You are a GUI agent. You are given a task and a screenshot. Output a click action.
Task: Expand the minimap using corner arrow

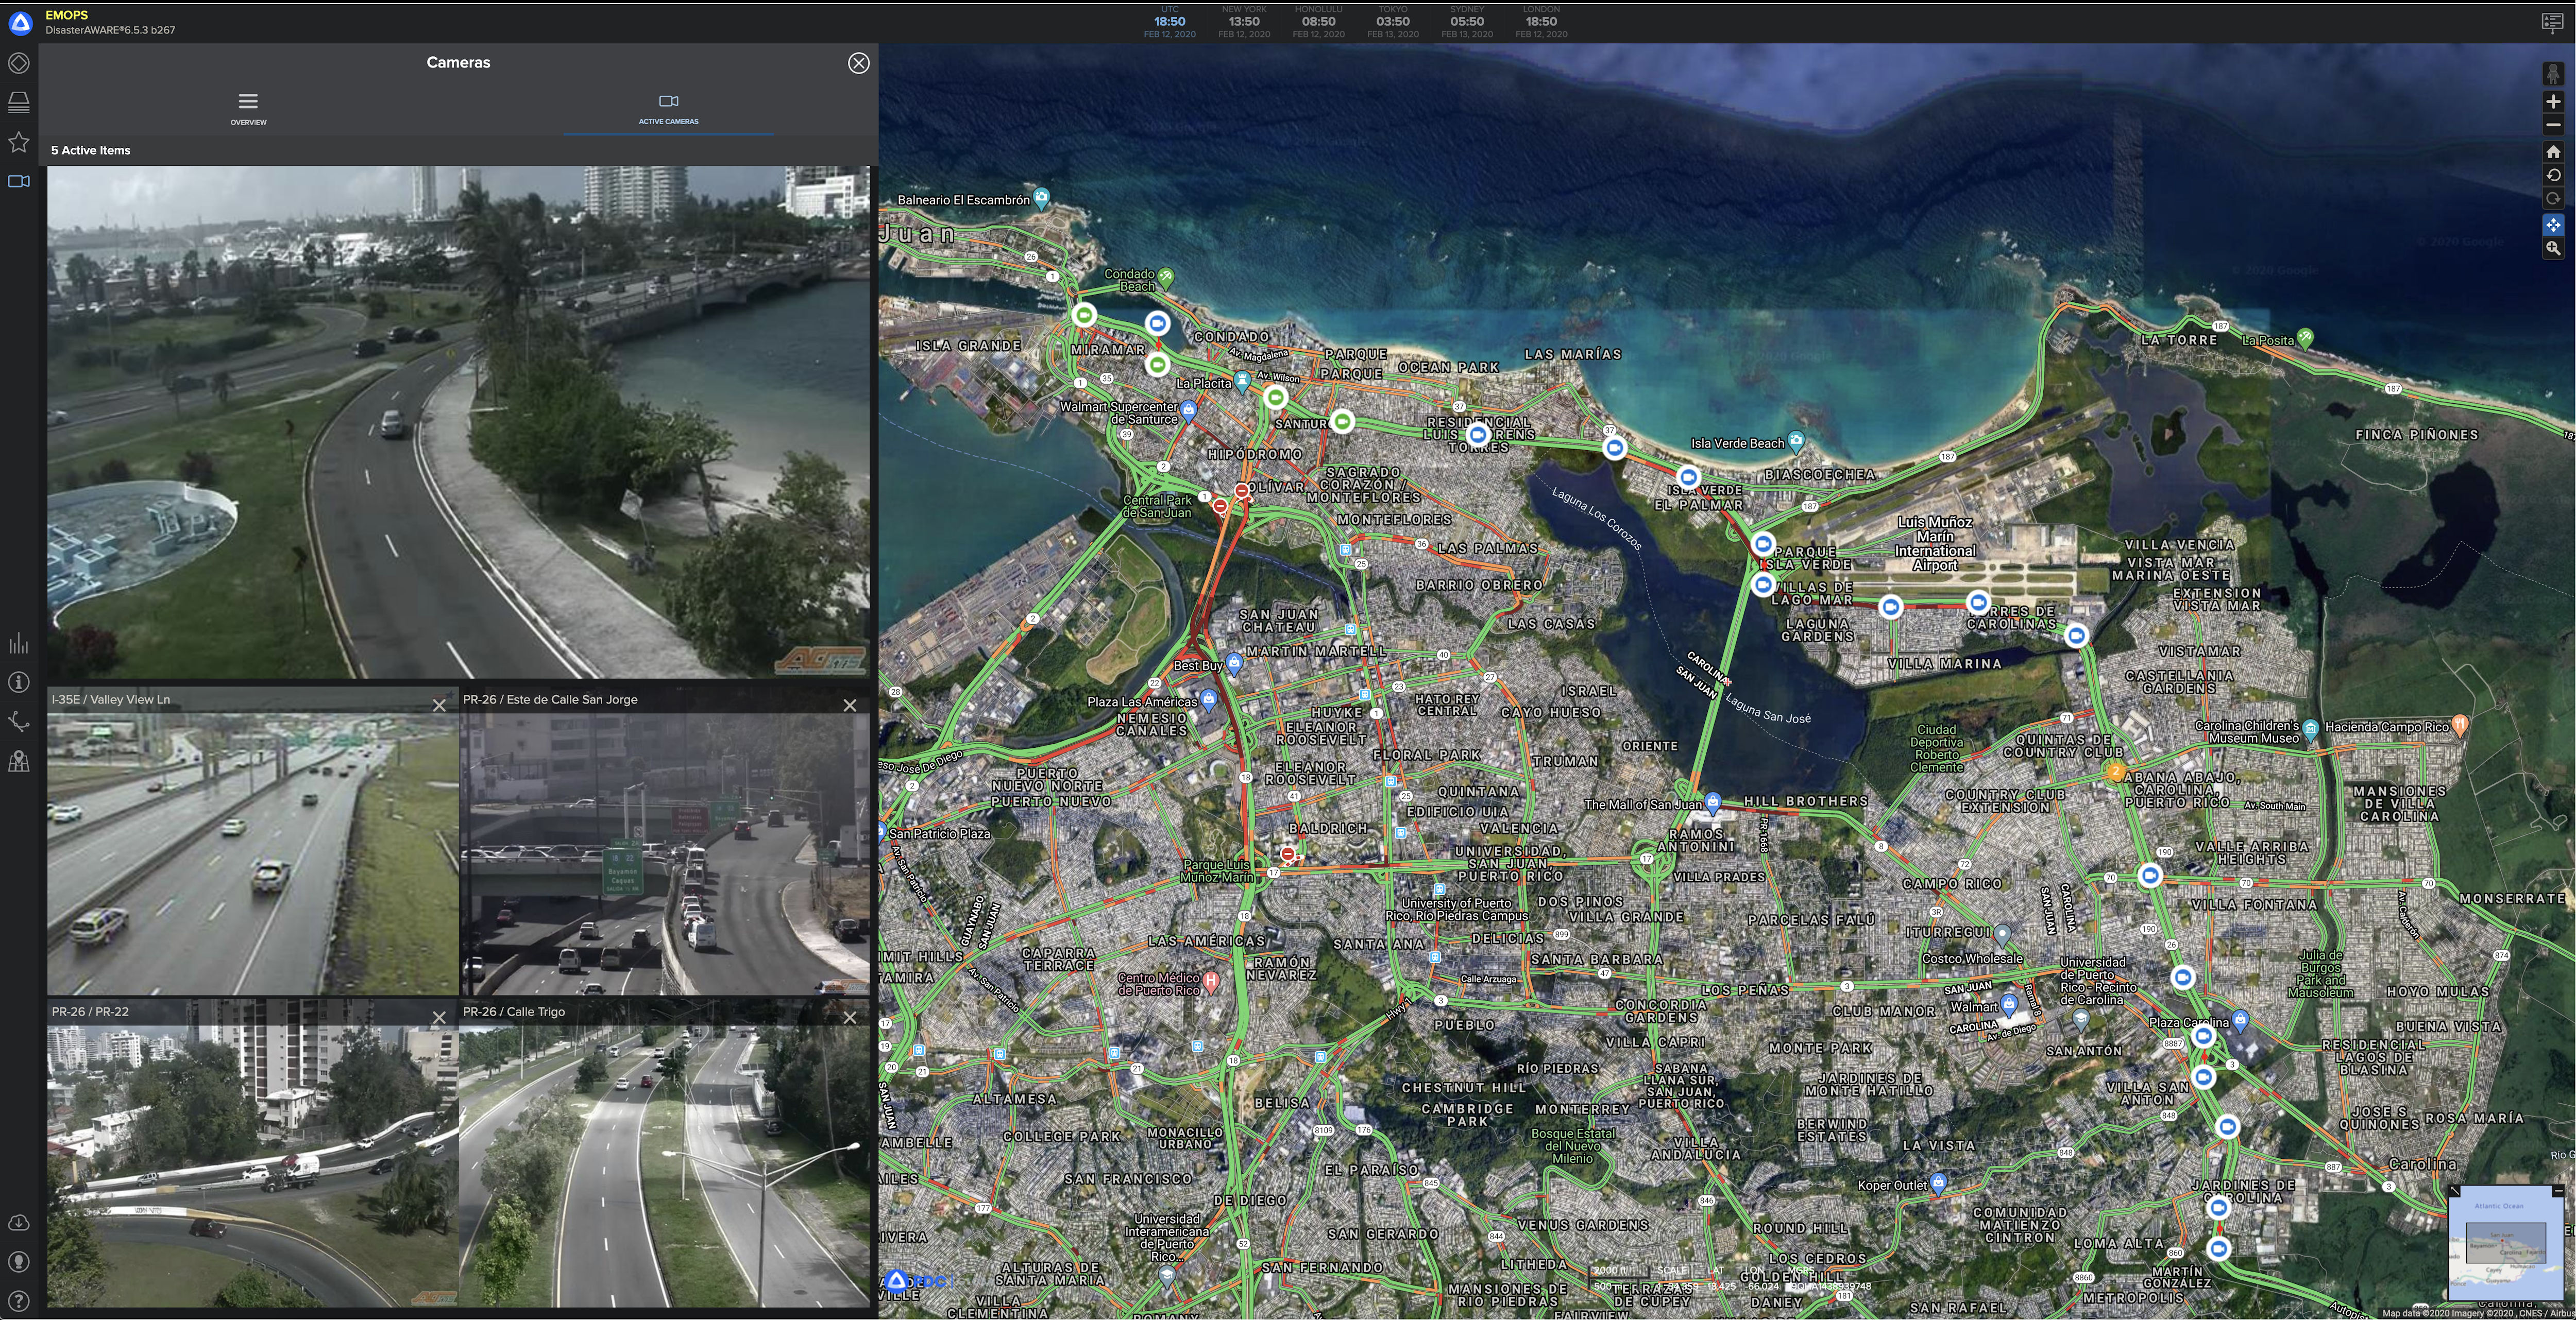pyautogui.click(x=2454, y=1191)
